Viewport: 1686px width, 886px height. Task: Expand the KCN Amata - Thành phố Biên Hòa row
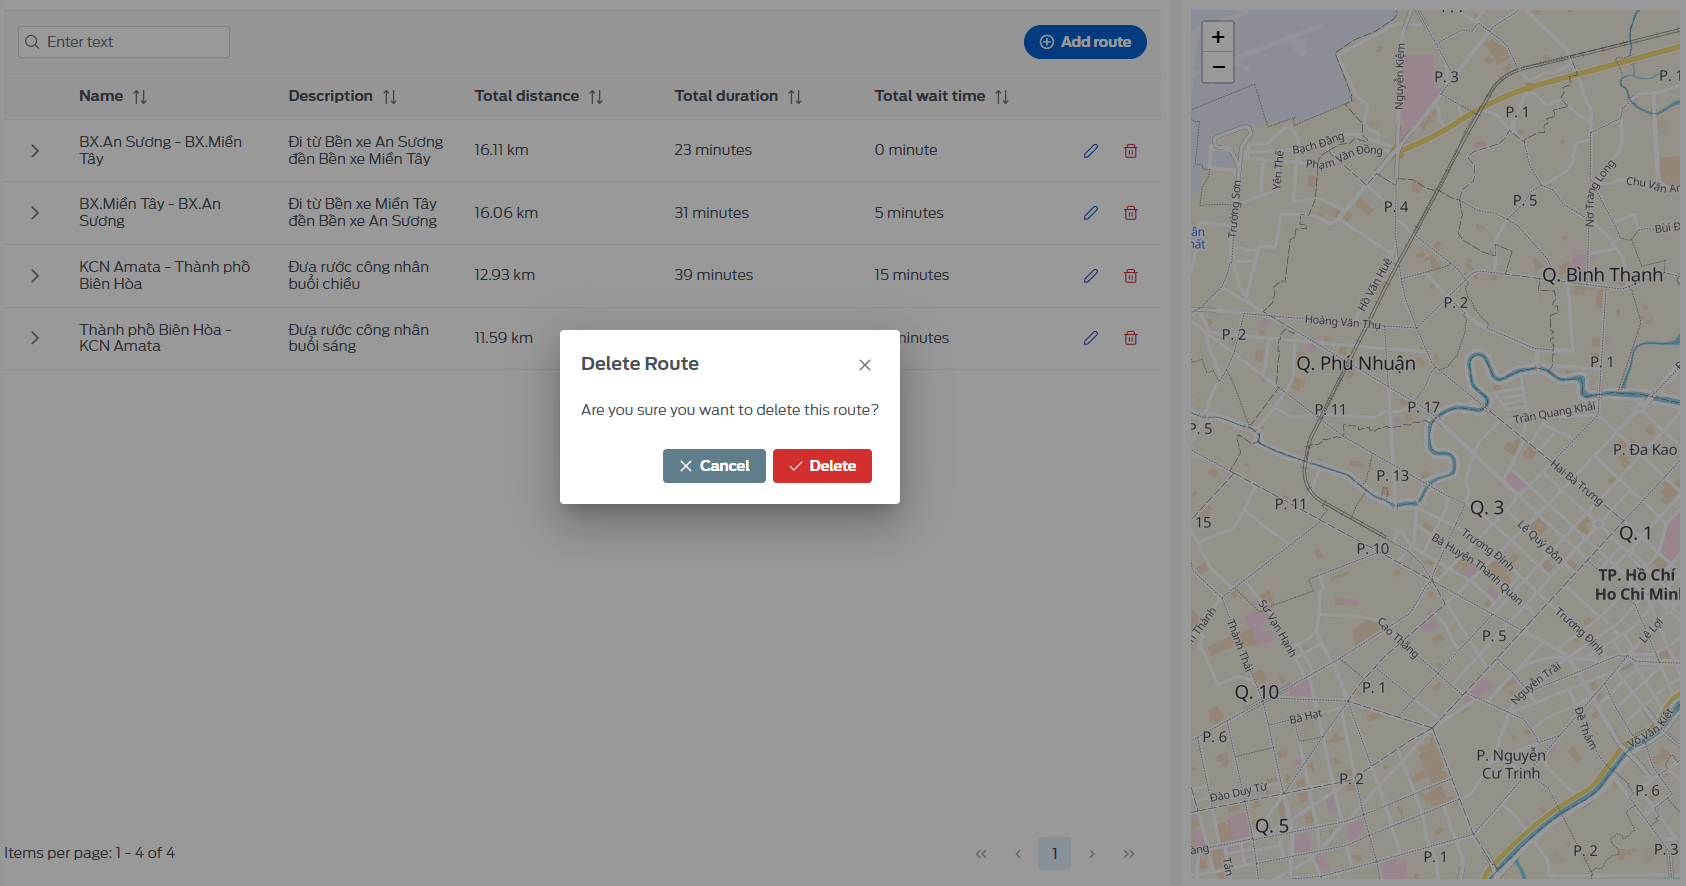[x=35, y=276]
